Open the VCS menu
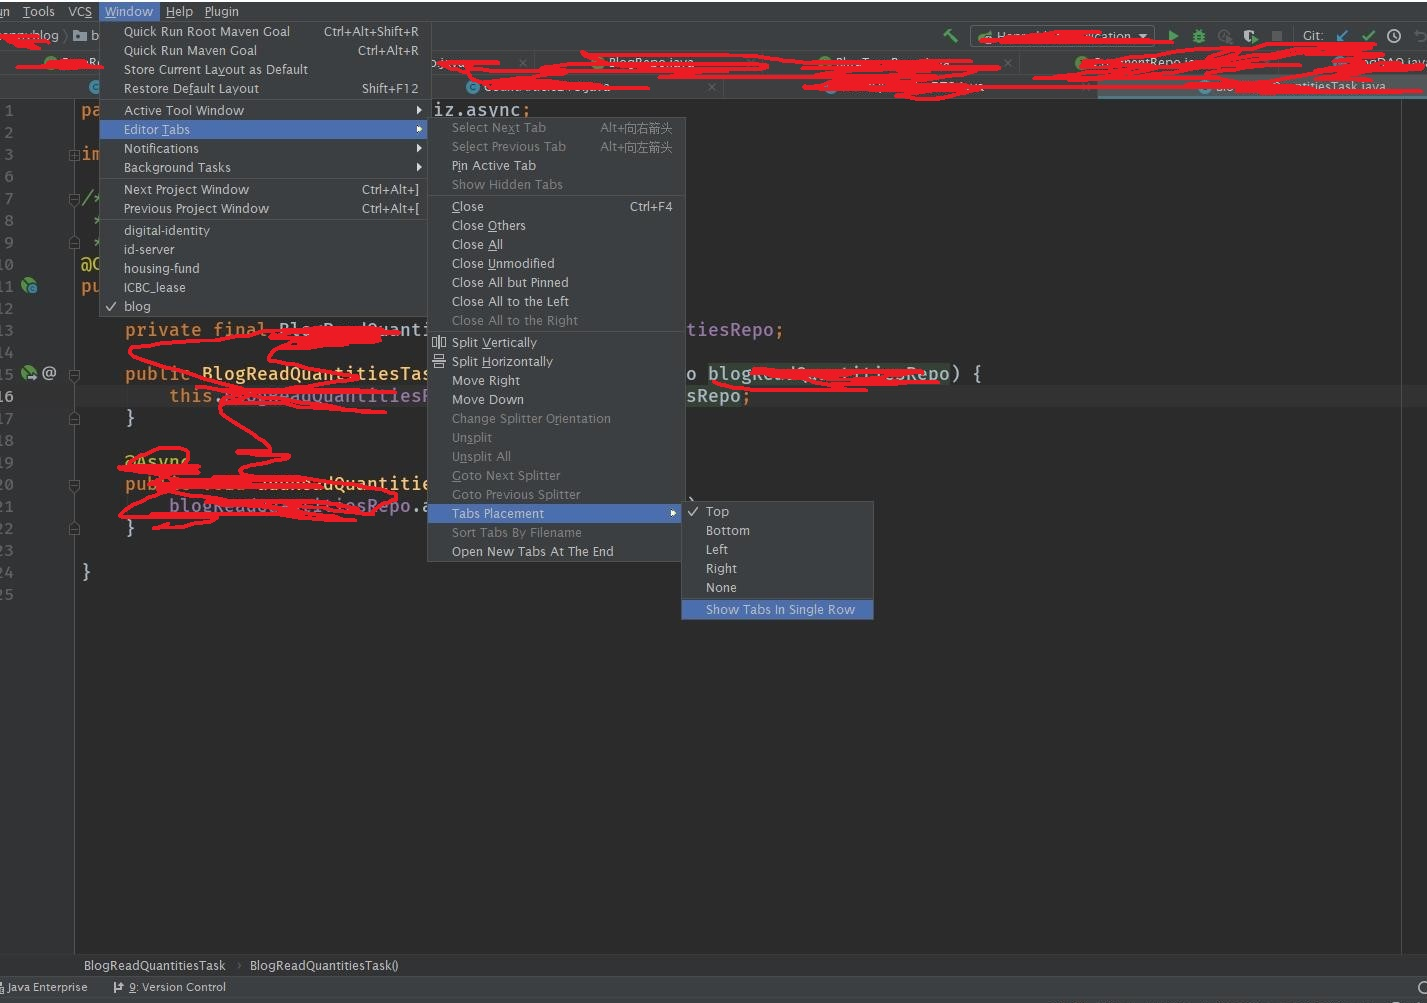 [x=80, y=12]
